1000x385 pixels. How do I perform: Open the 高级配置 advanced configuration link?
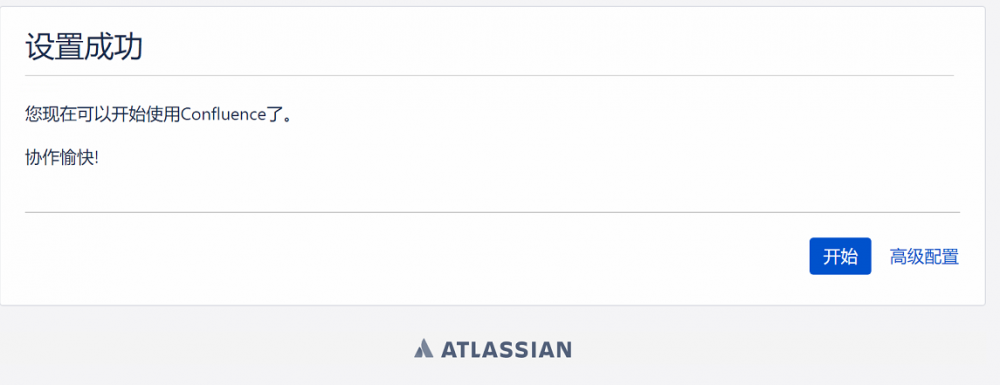click(924, 257)
